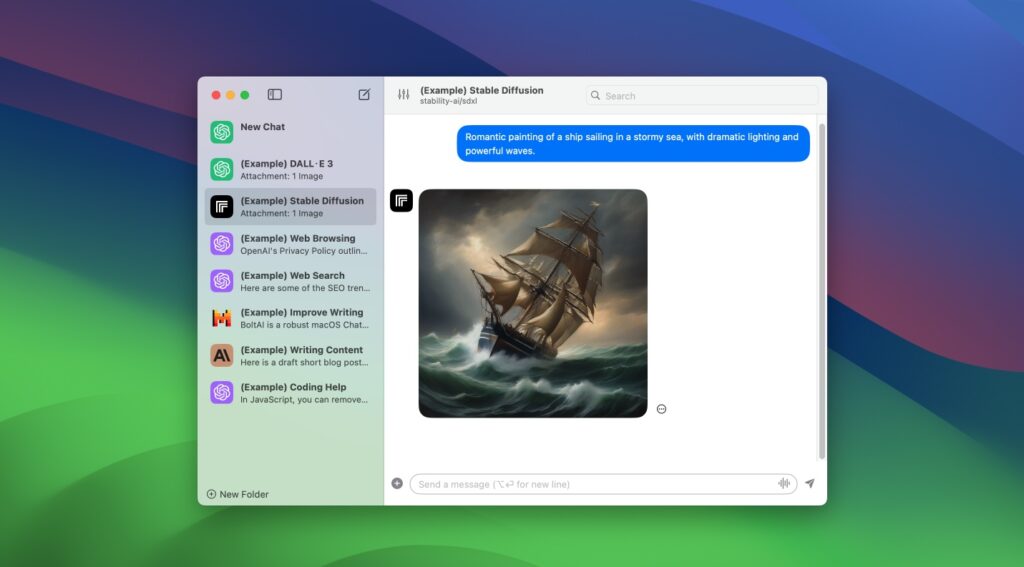This screenshot has height=567, width=1024.
Task: Select (Example) Writing Content conversation
Action: pyautogui.click(x=291, y=355)
